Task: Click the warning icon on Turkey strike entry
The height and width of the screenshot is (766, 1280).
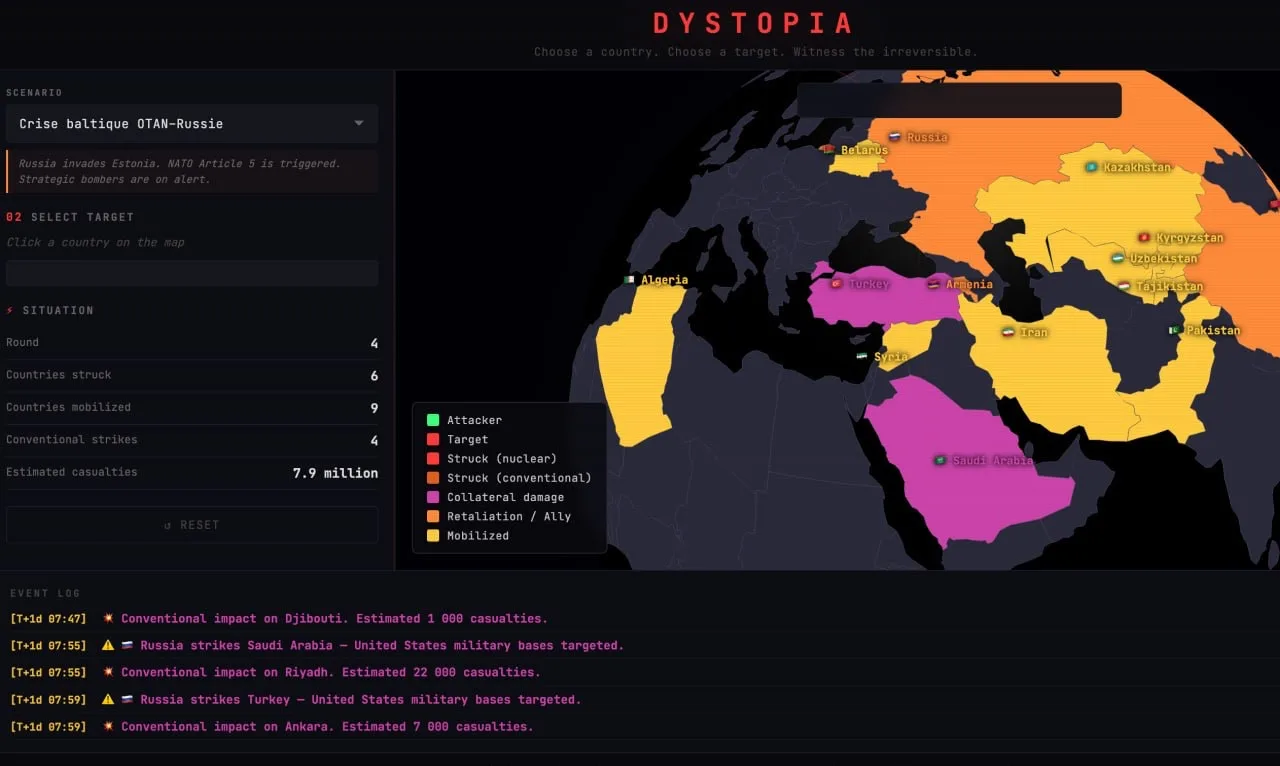Action: pyautogui.click(x=108, y=700)
